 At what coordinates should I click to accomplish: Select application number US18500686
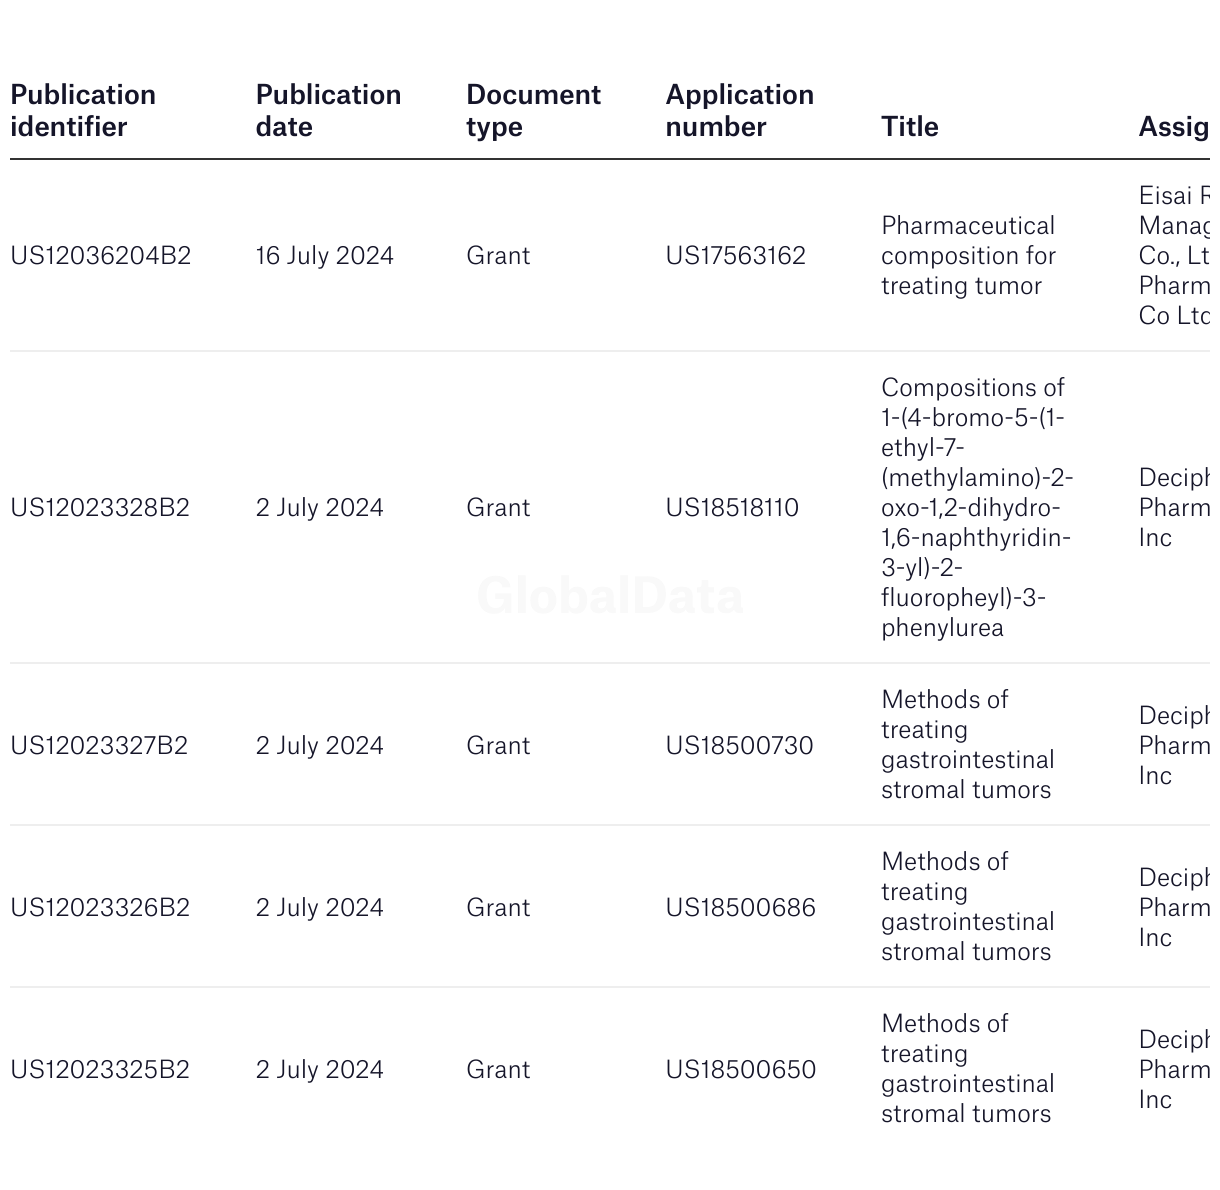tap(741, 908)
